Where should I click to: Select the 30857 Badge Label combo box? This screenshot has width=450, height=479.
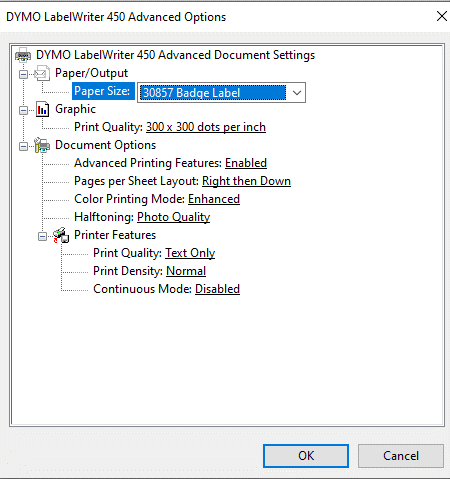[221, 93]
